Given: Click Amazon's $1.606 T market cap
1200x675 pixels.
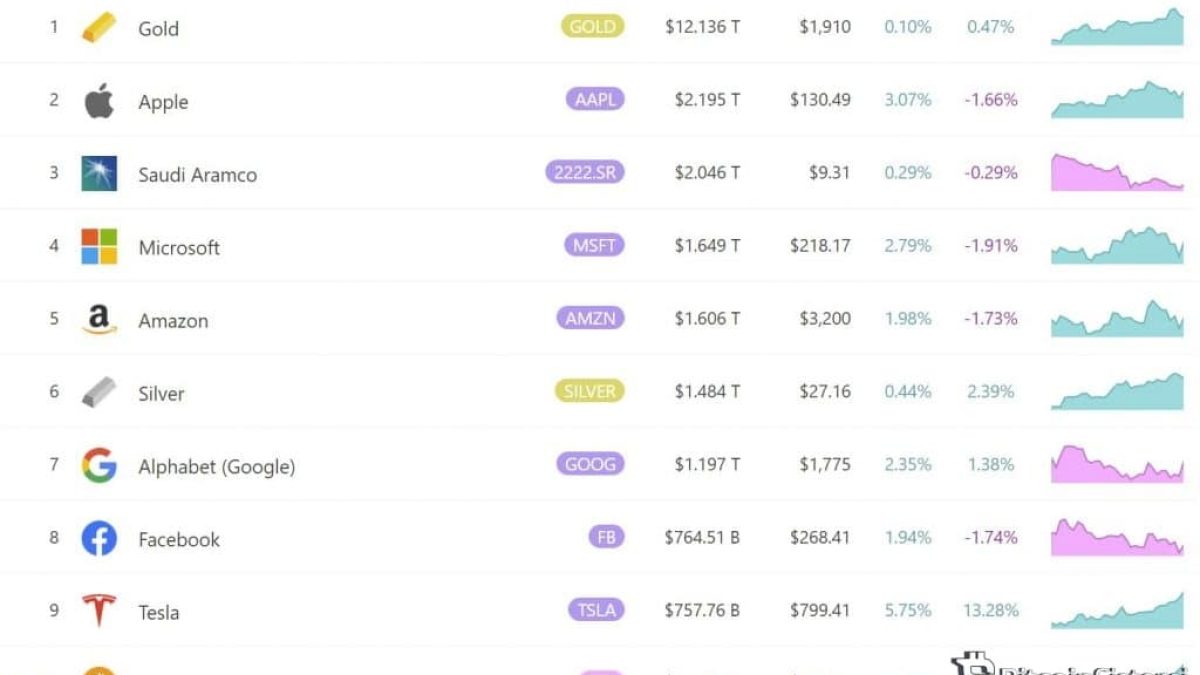Looking at the screenshot, I should point(707,318).
